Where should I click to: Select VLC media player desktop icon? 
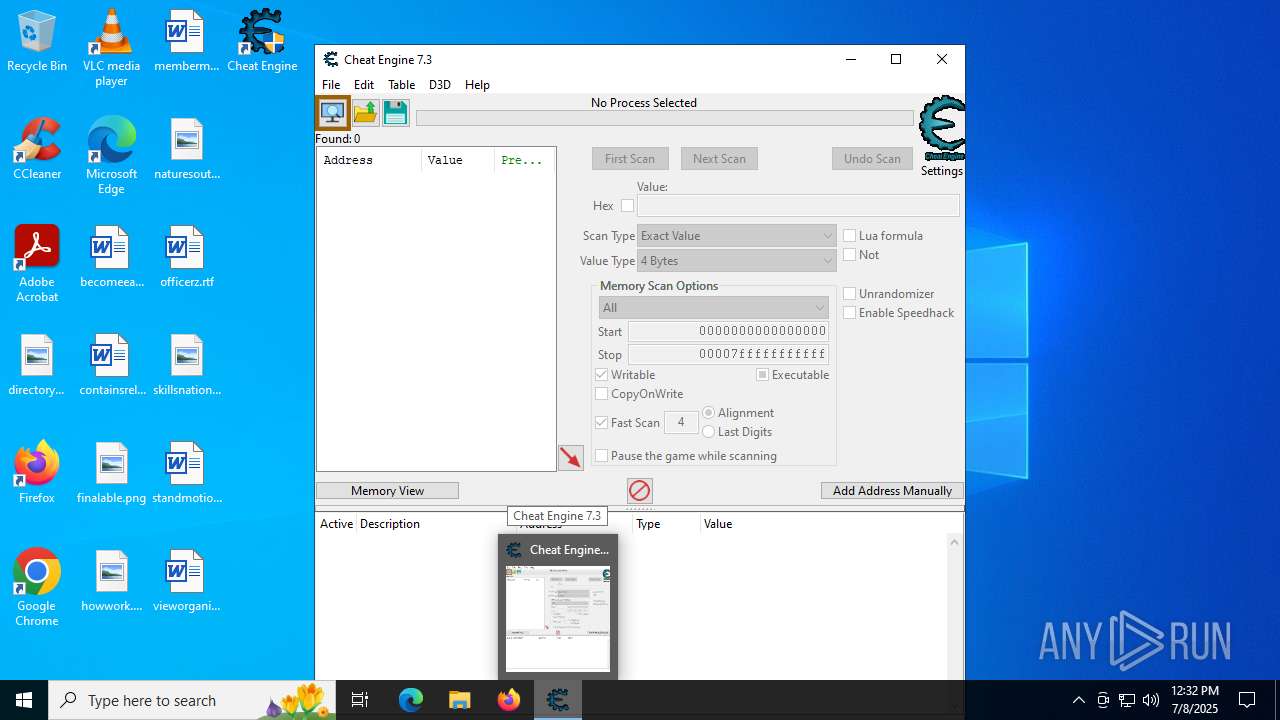[x=111, y=49]
